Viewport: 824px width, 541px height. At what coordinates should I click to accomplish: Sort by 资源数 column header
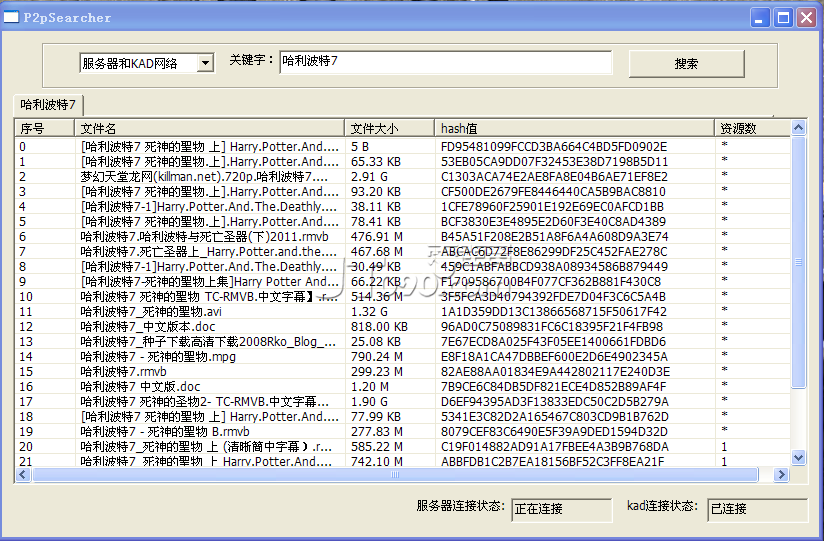click(752, 128)
